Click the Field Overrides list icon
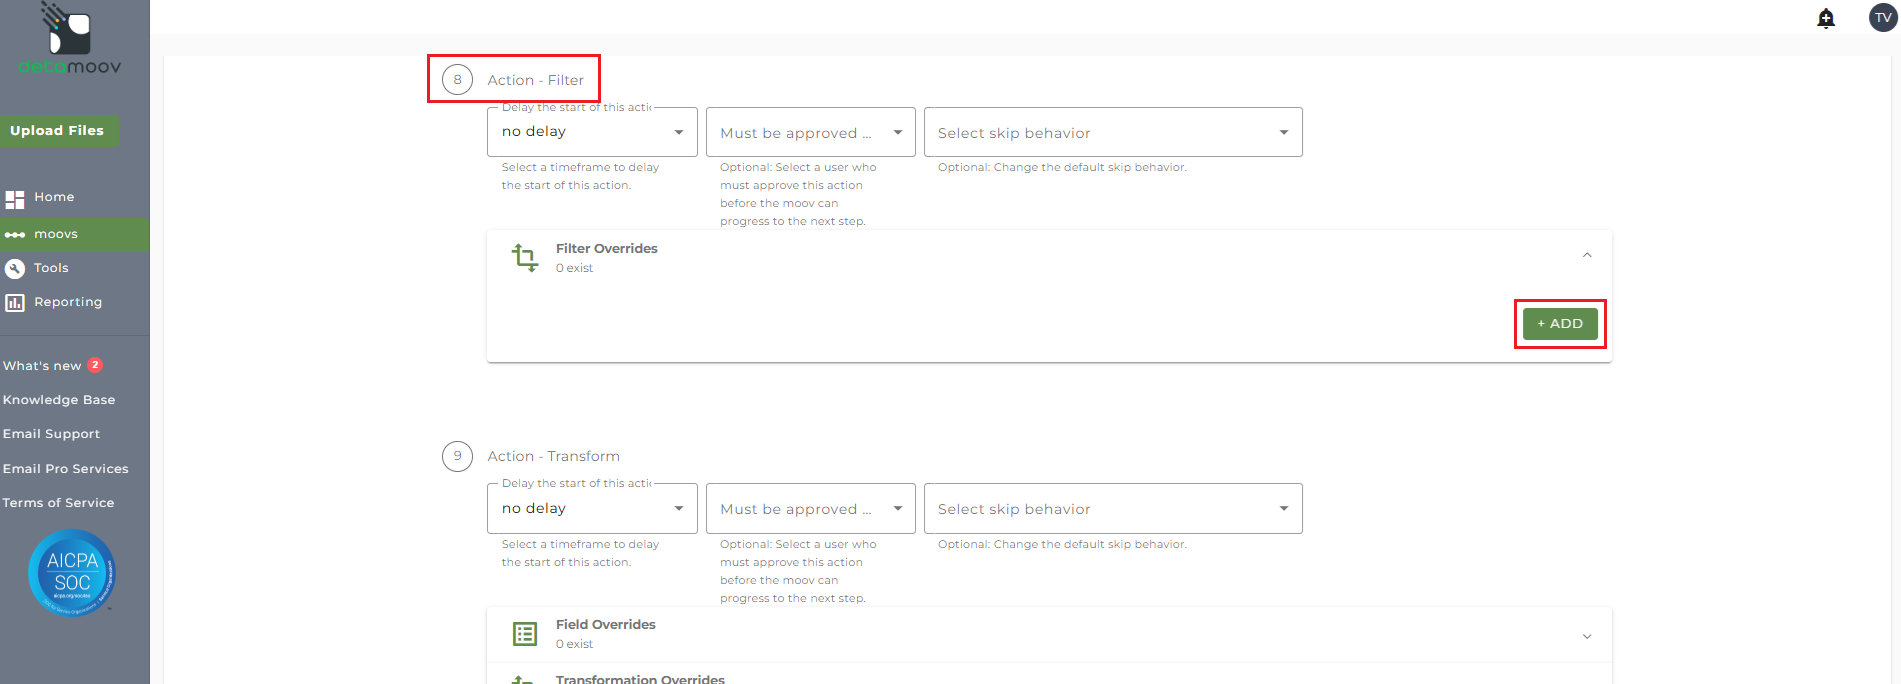Viewport: 1901px width, 684px height. tap(524, 634)
